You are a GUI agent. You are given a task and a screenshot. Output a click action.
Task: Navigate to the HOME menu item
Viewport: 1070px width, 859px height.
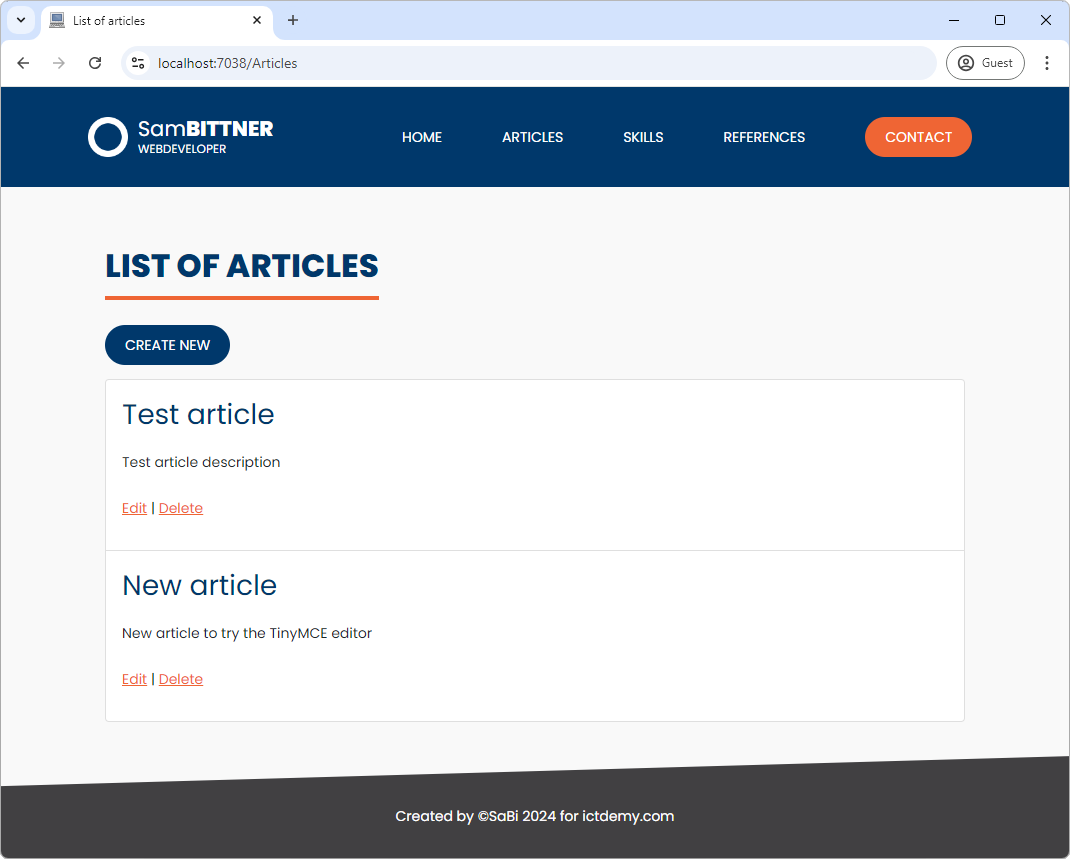tap(421, 137)
